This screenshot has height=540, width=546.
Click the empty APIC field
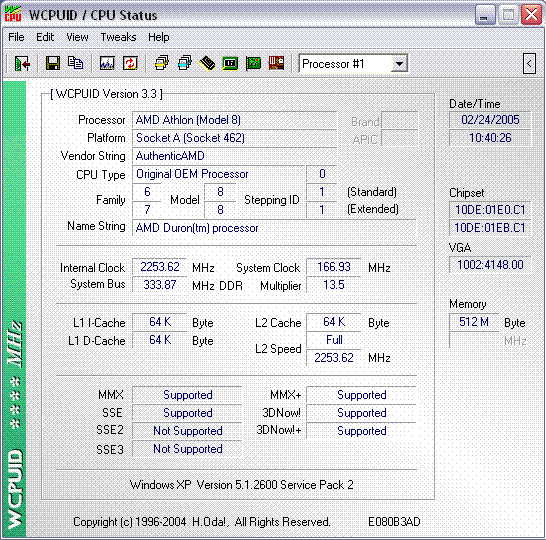point(399,139)
